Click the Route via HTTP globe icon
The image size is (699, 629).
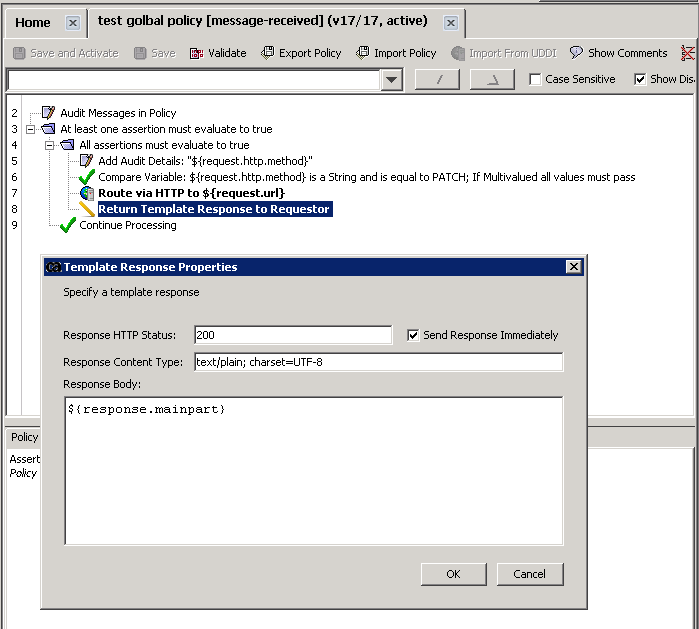click(86, 193)
